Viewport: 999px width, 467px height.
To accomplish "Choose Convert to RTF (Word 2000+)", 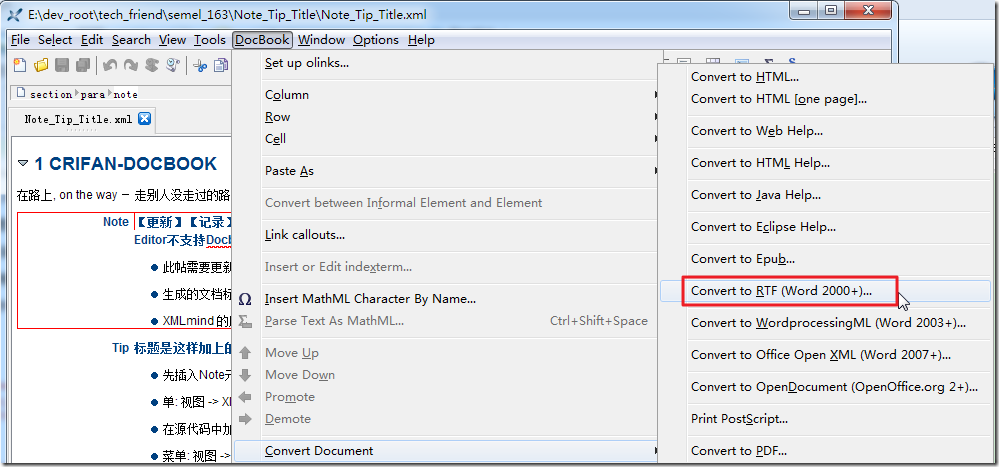I will click(781, 291).
